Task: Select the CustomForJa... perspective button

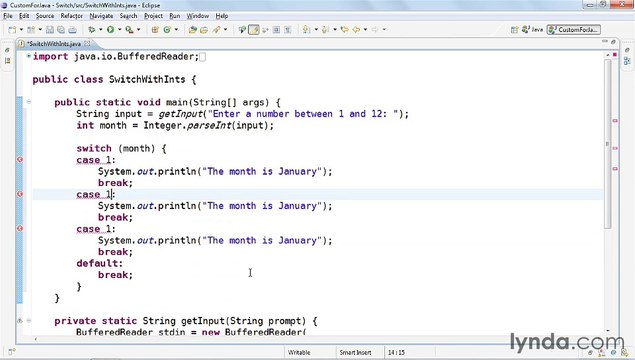Action: tap(574, 30)
